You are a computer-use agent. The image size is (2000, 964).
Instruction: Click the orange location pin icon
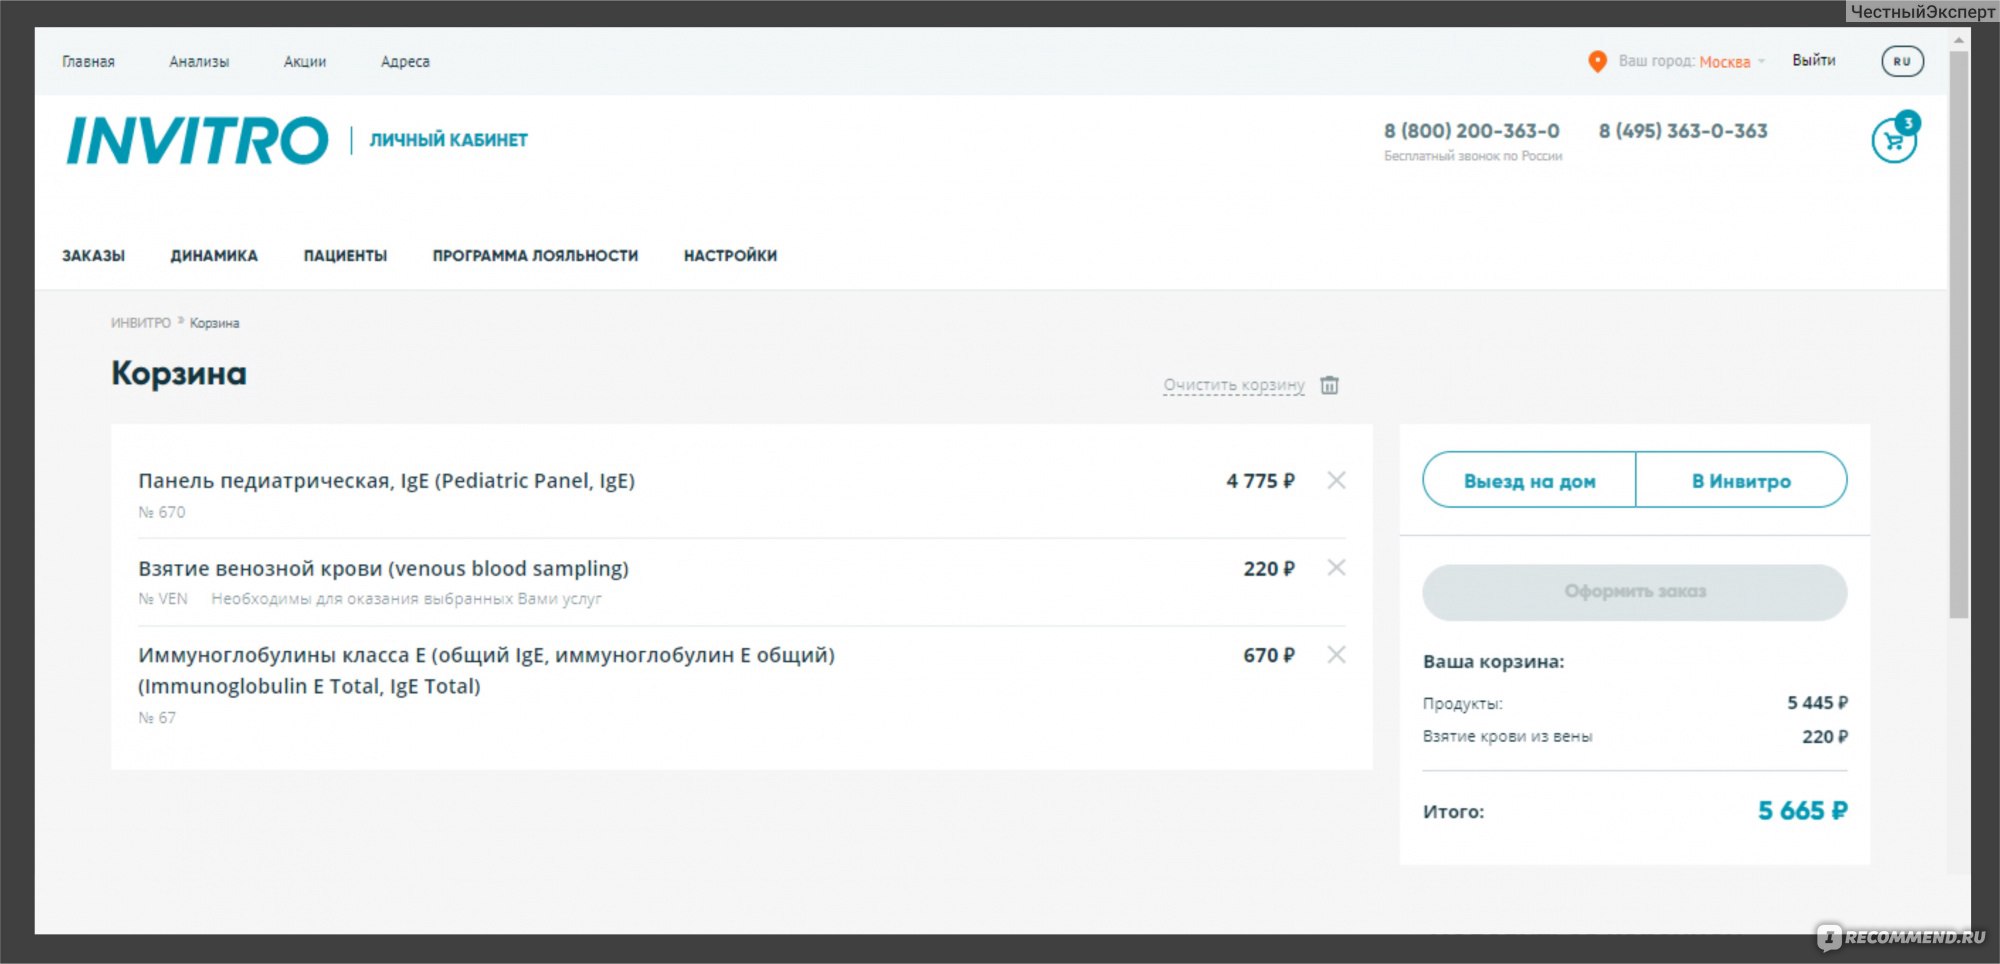(x=1597, y=61)
